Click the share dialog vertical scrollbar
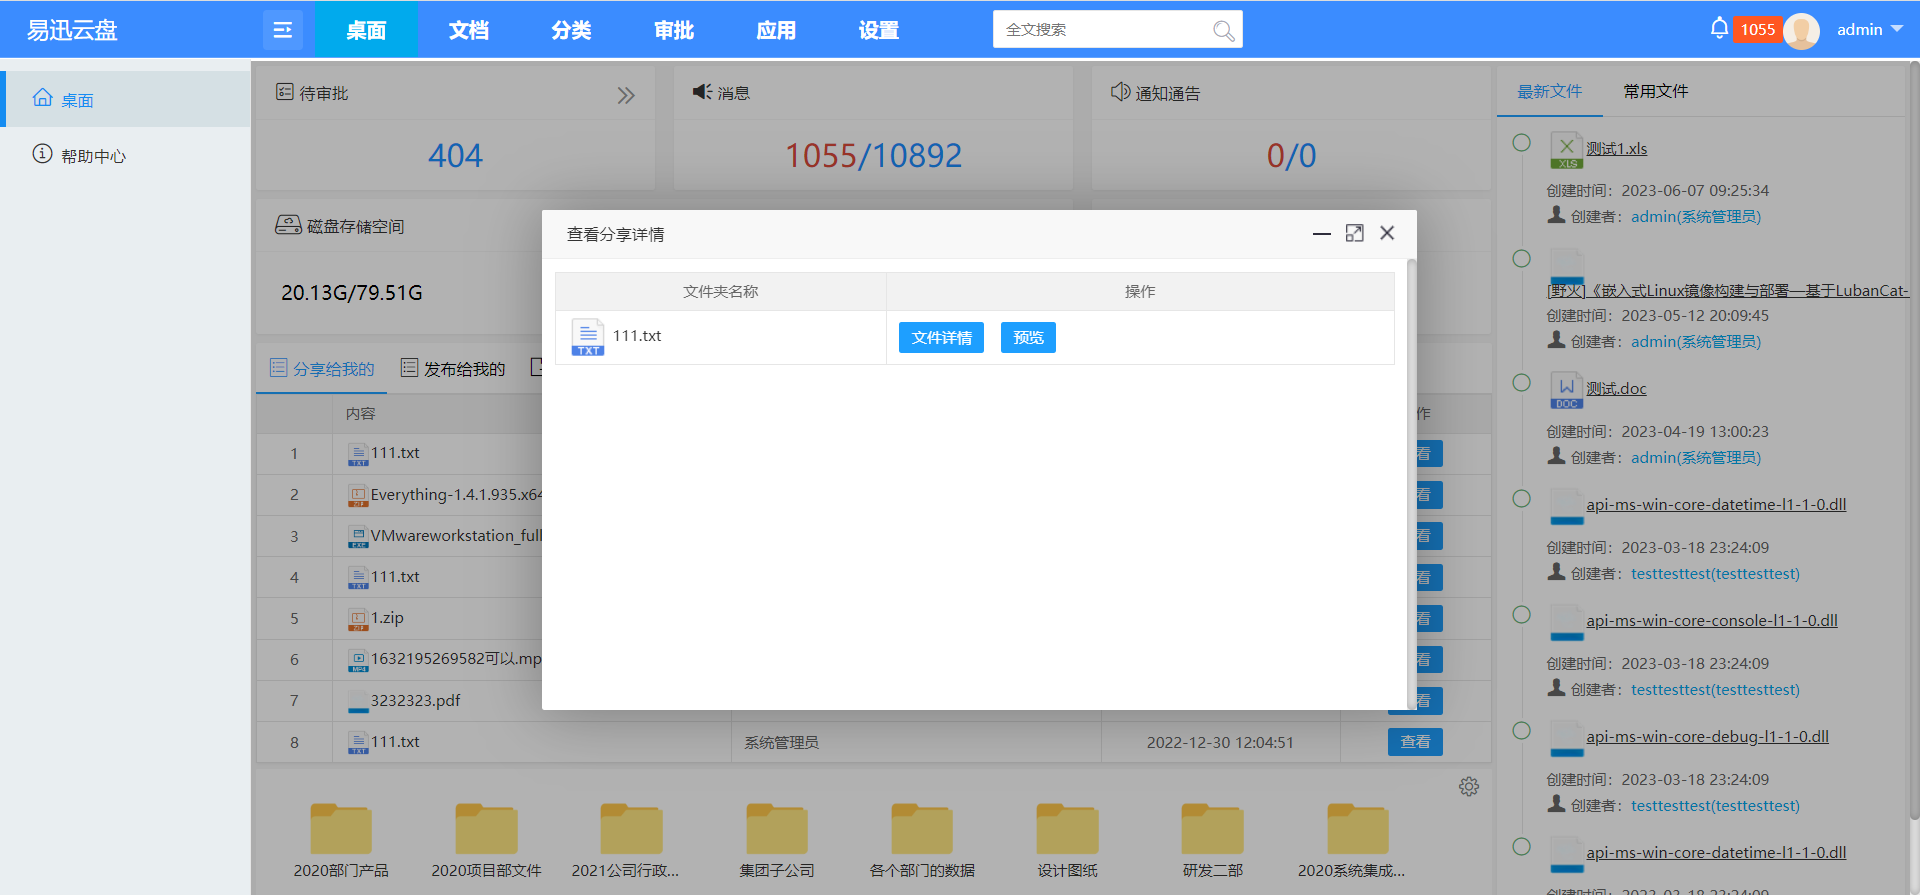 1411,484
